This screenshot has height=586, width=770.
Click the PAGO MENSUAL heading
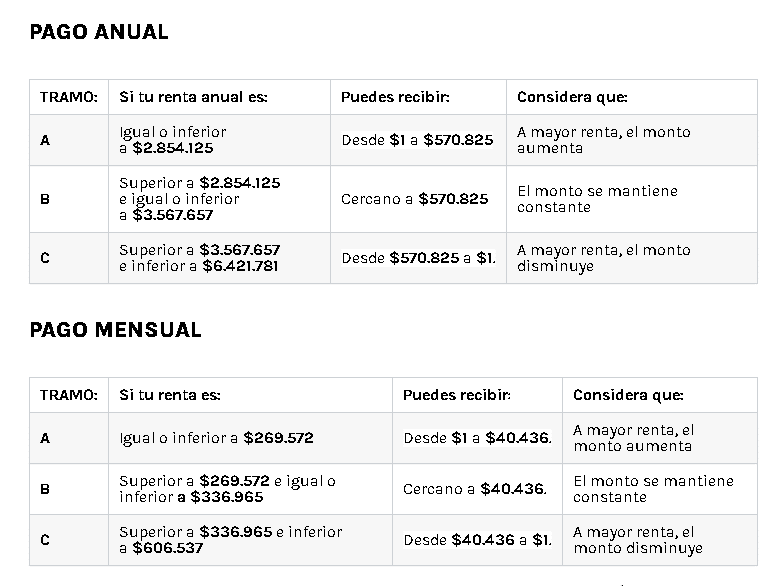click(x=115, y=330)
